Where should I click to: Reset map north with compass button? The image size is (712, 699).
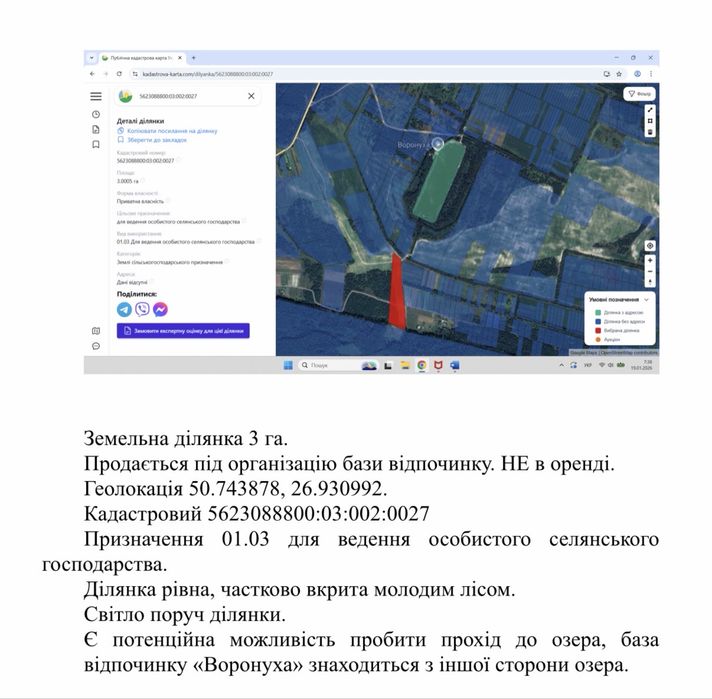(650, 282)
